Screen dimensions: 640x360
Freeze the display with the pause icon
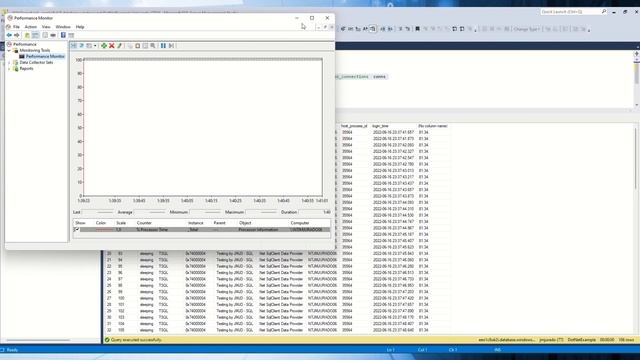click(x=163, y=46)
